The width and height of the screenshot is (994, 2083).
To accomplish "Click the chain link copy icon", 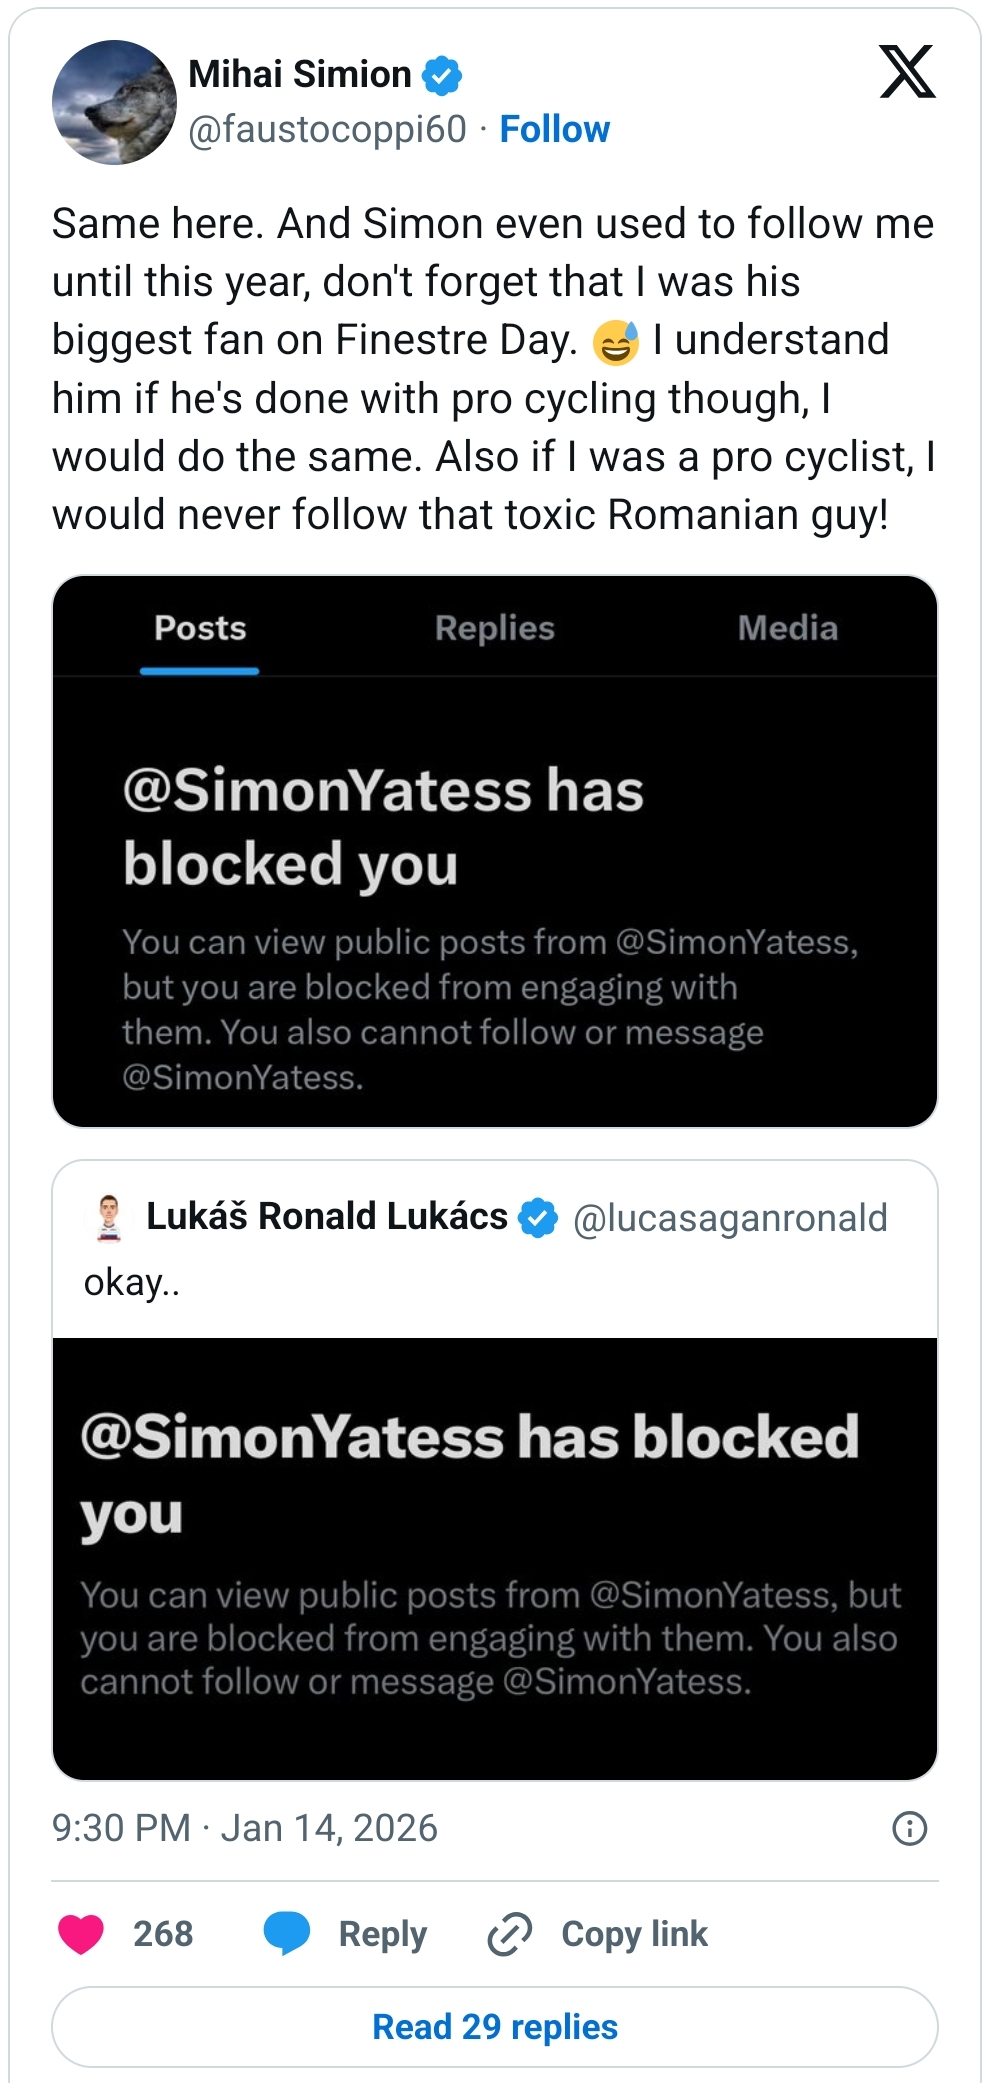I will pyautogui.click(x=510, y=1933).
